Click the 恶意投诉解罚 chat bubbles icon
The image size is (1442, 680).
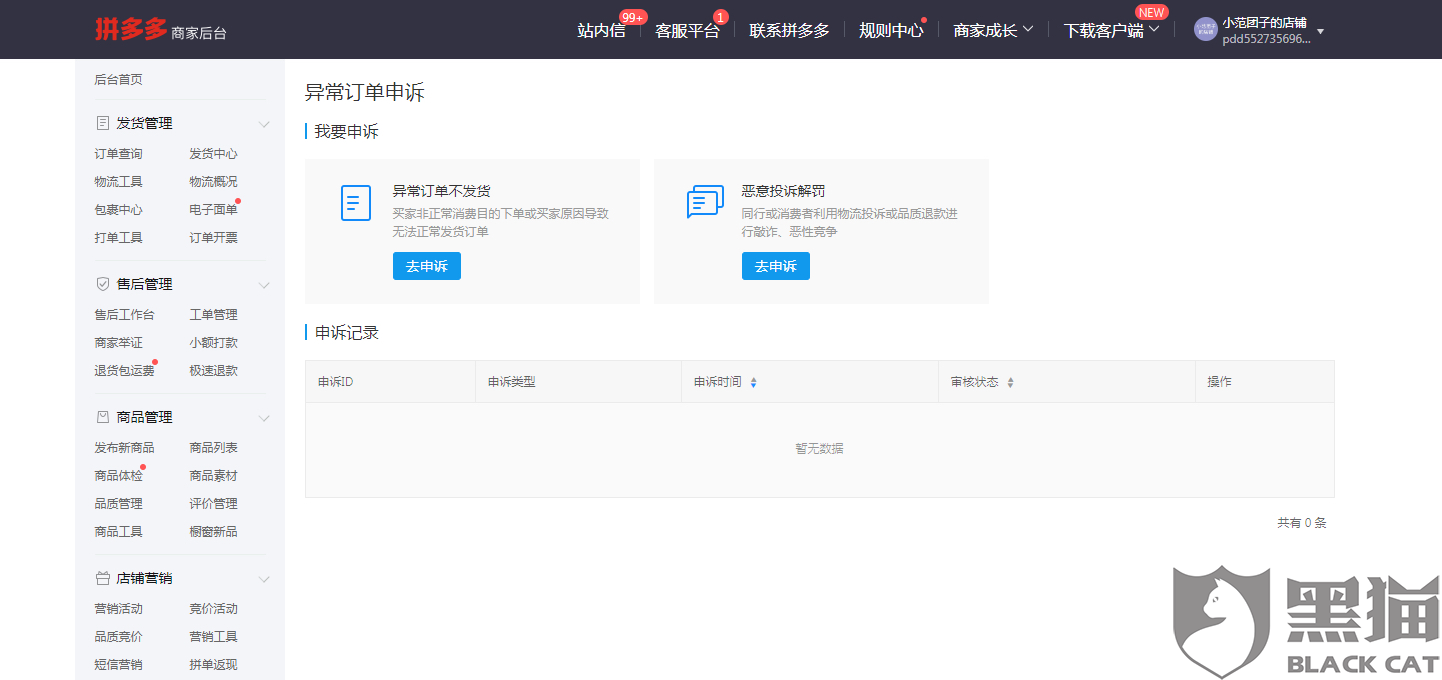click(x=704, y=203)
